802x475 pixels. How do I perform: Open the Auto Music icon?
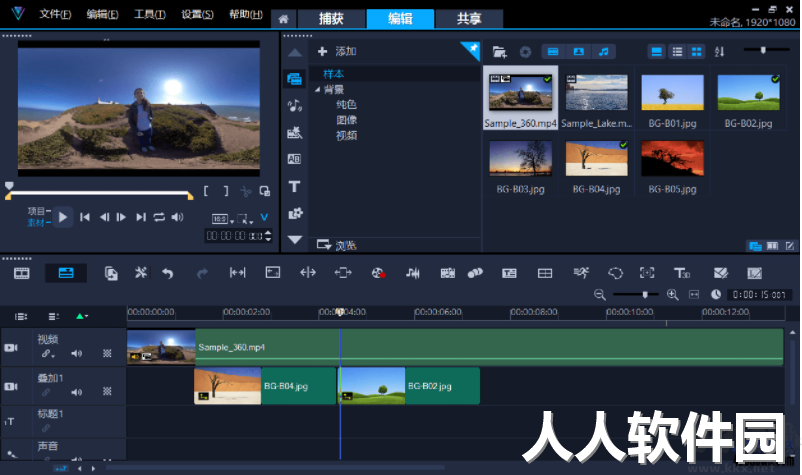click(448, 273)
